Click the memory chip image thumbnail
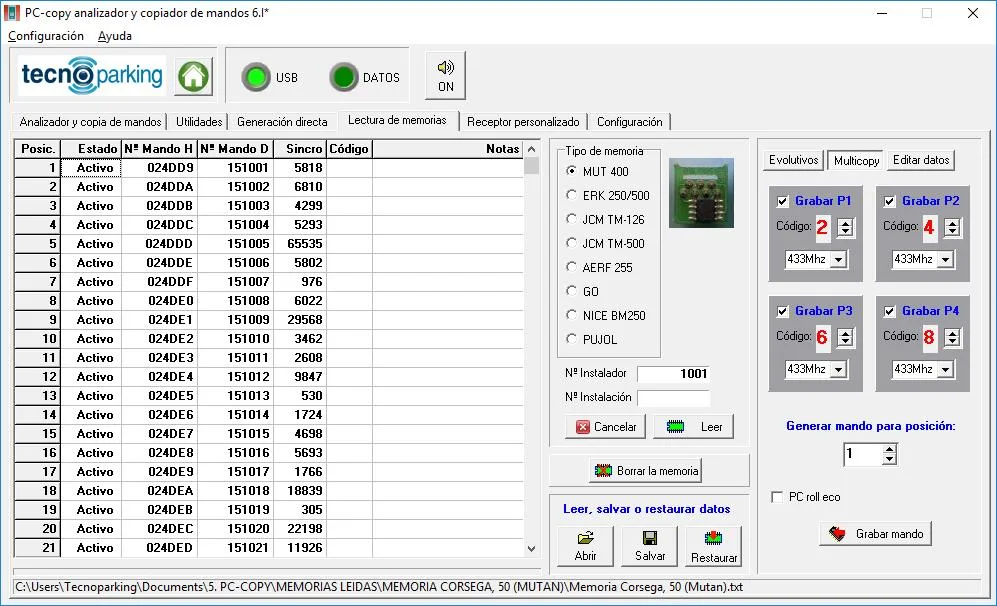This screenshot has height=606, width=997. coord(701,193)
